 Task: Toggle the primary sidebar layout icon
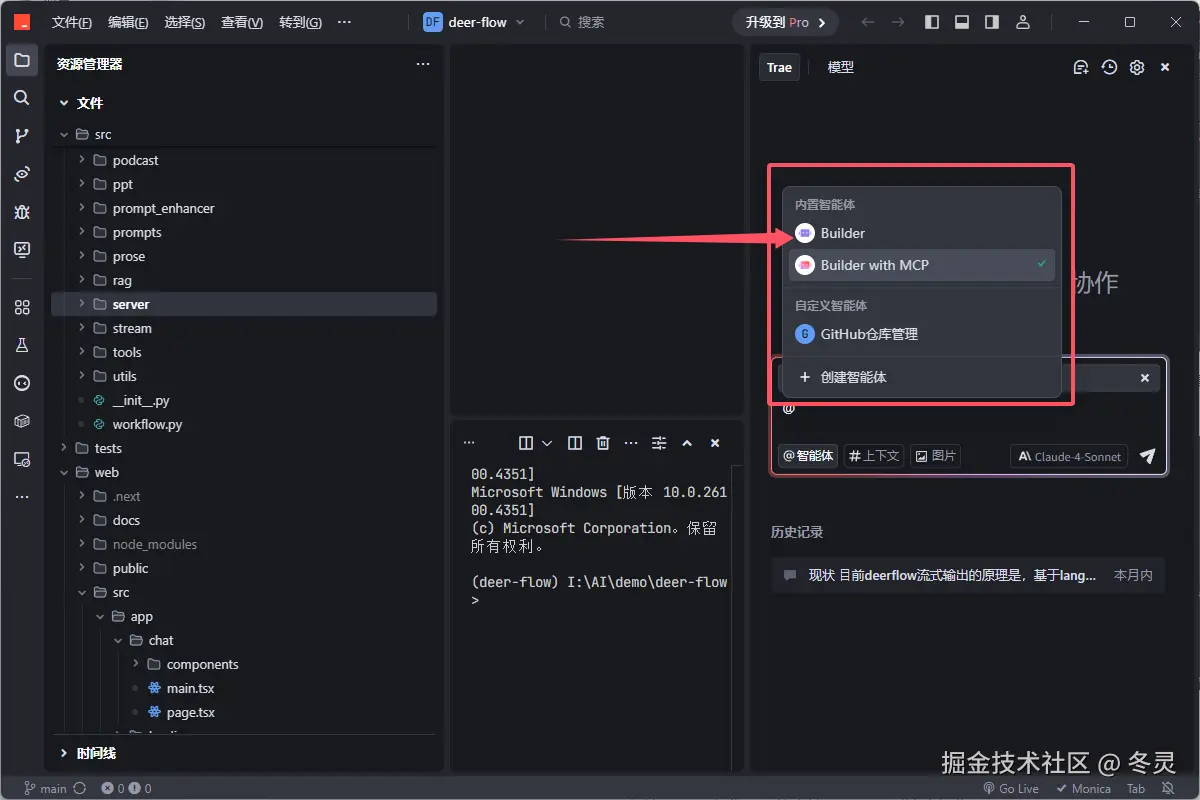pos(932,22)
